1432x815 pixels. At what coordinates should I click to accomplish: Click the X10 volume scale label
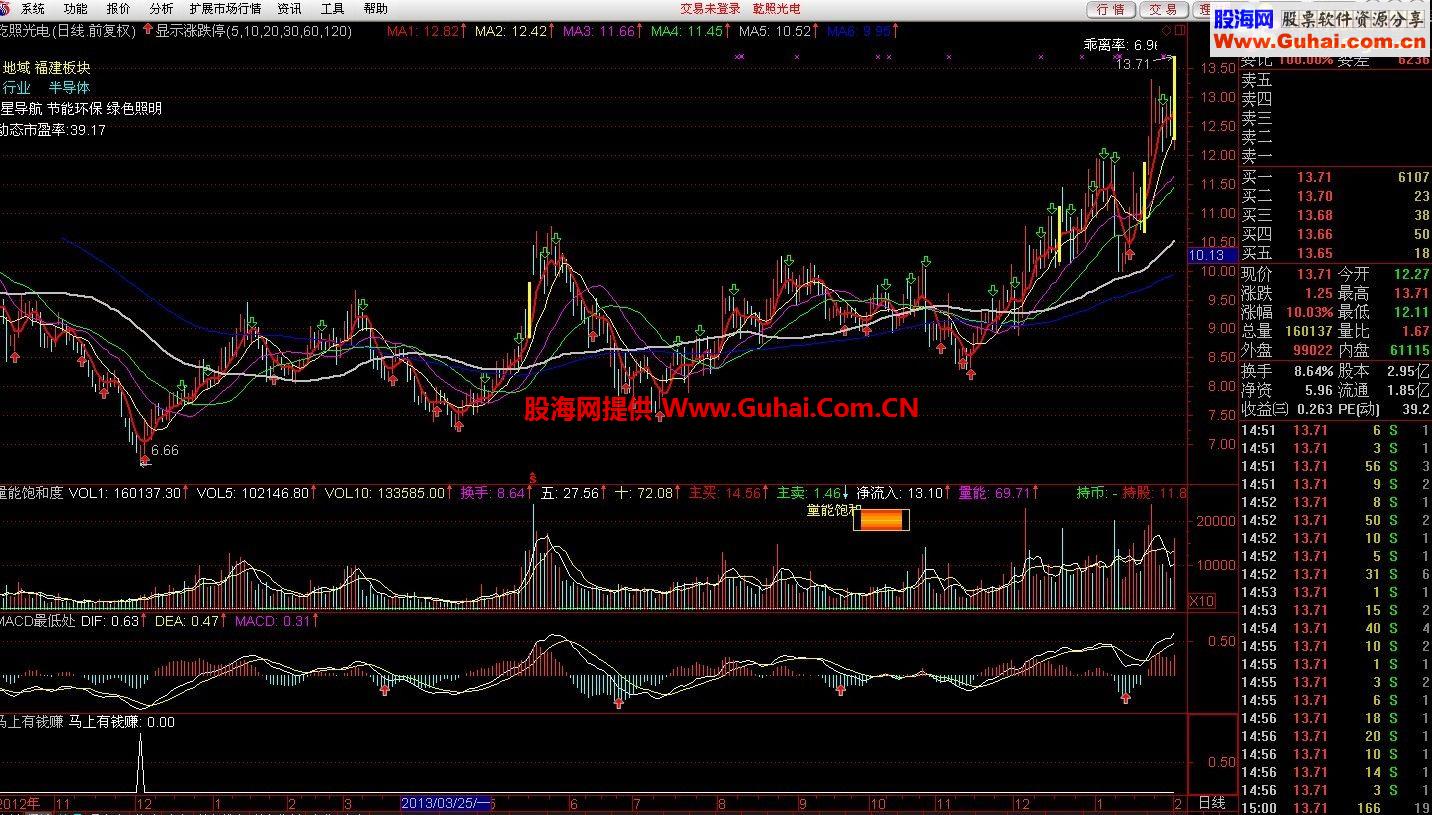pyautogui.click(x=1201, y=601)
